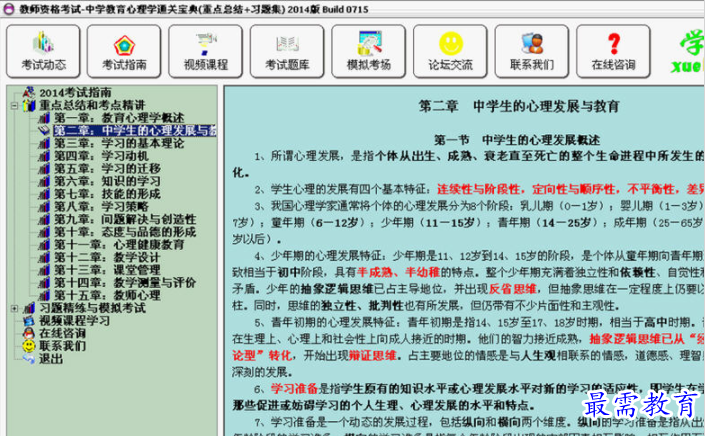Open 第七章：技能的形成
The image size is (706, 436).
click(x=108, y=194)
